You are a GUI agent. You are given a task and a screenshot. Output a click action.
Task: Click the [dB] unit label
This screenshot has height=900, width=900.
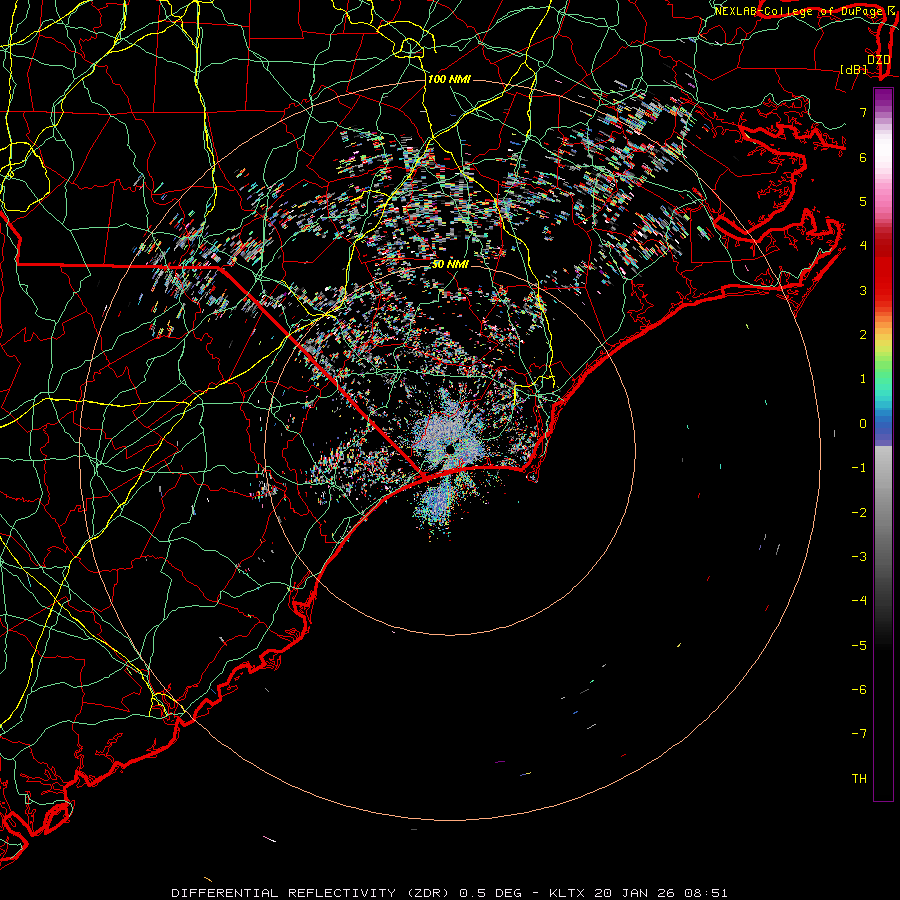point(854,69)
